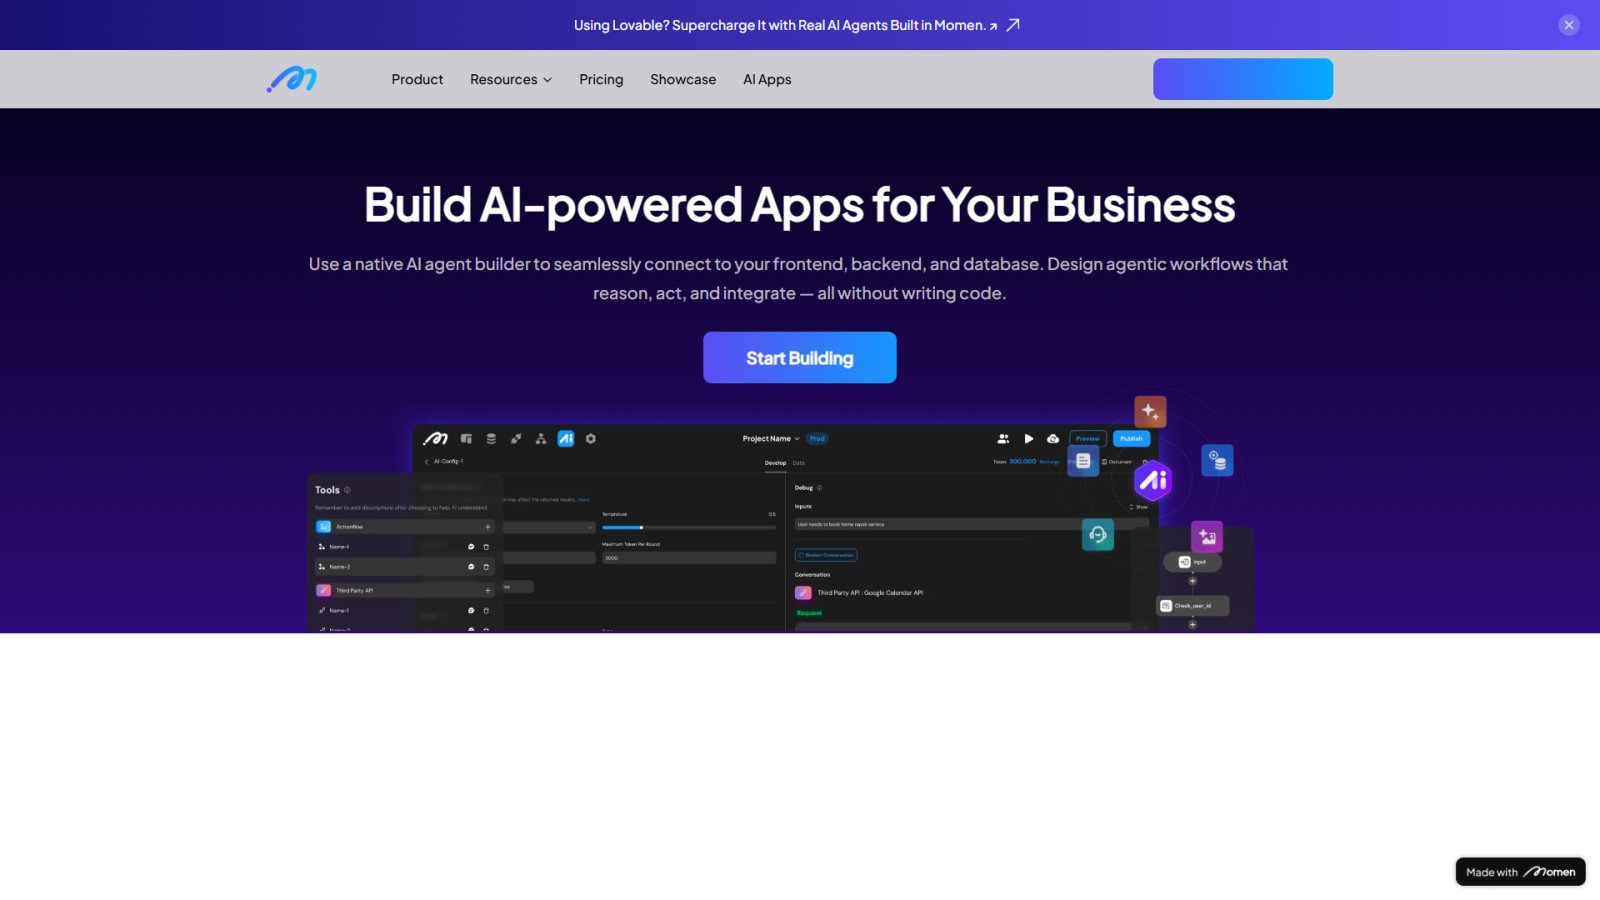1600x900 pixels.
Task: Open the arrow icon in the top banner
Action: [1013, 25]
